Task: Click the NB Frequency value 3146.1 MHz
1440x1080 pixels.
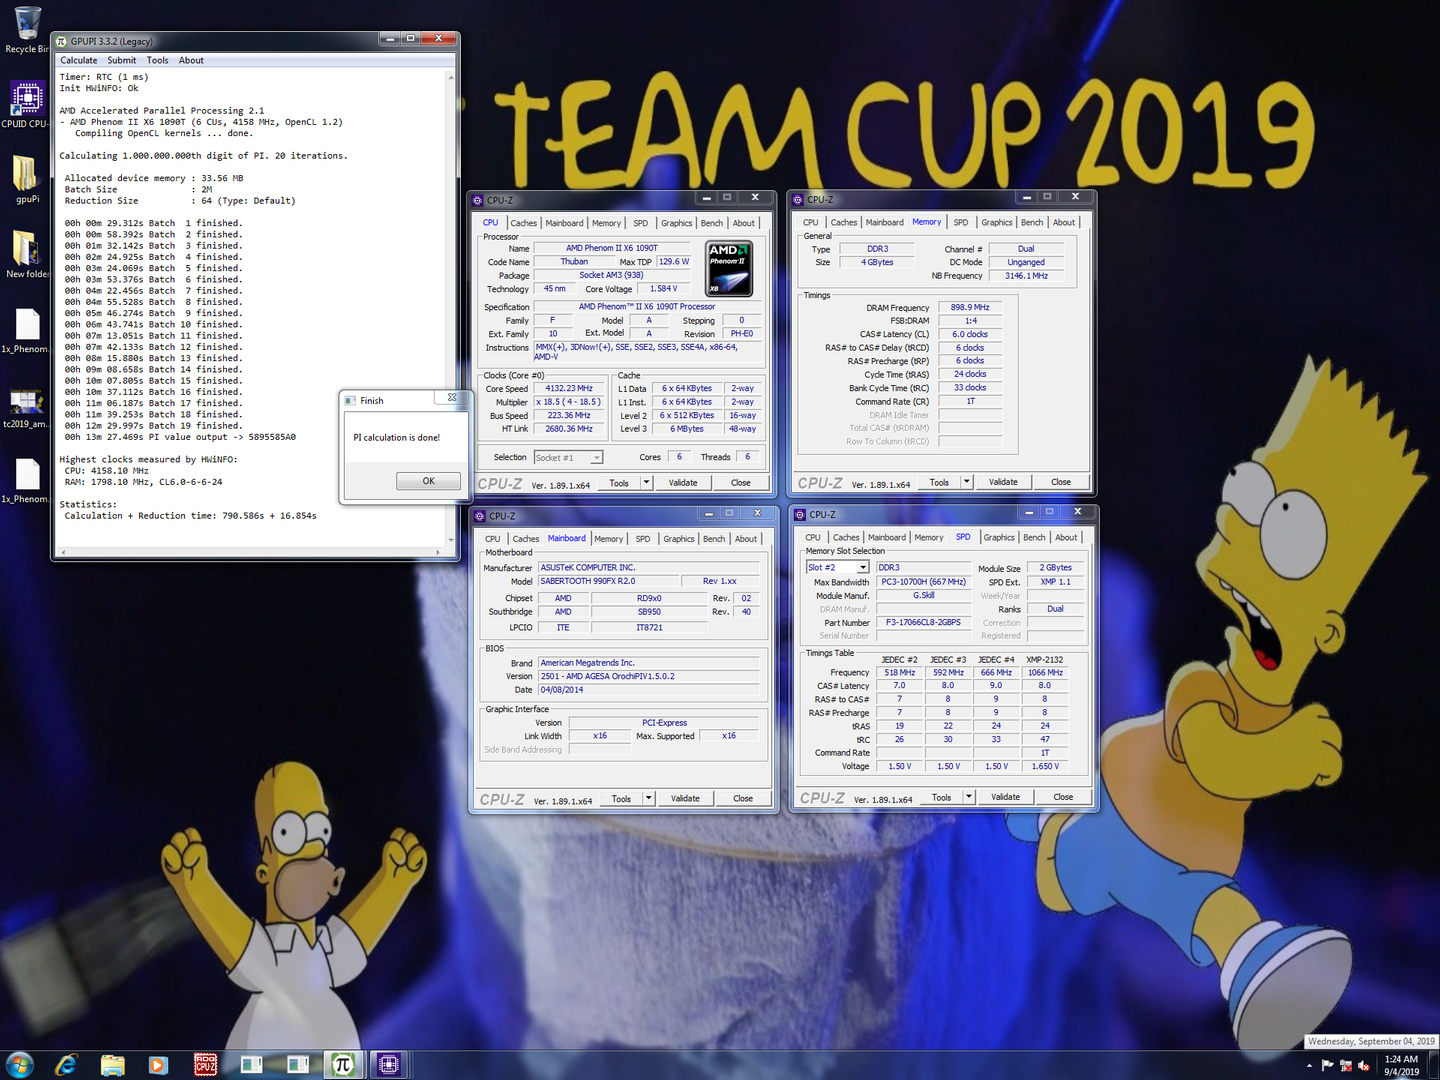Action: click(x=1027, y=276)
